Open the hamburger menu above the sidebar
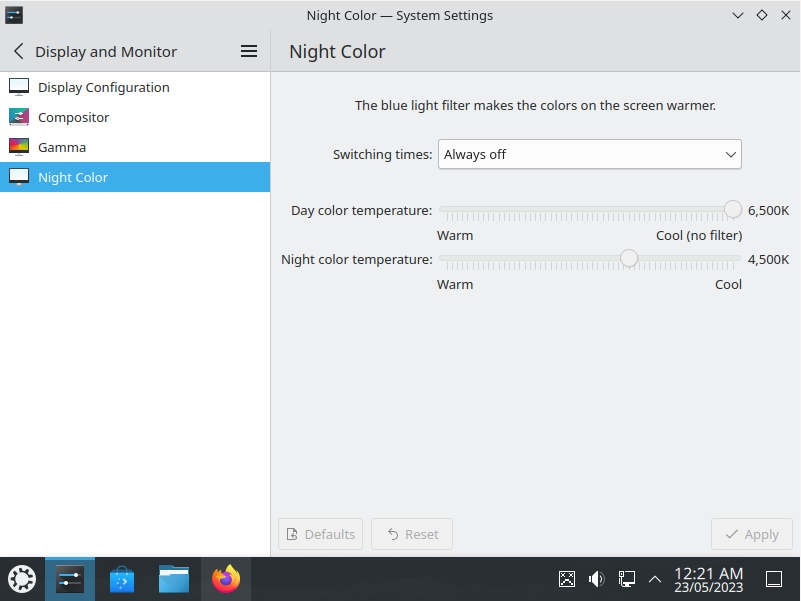The width and height of the screenshot is (801, 601). tap(248, 51)
